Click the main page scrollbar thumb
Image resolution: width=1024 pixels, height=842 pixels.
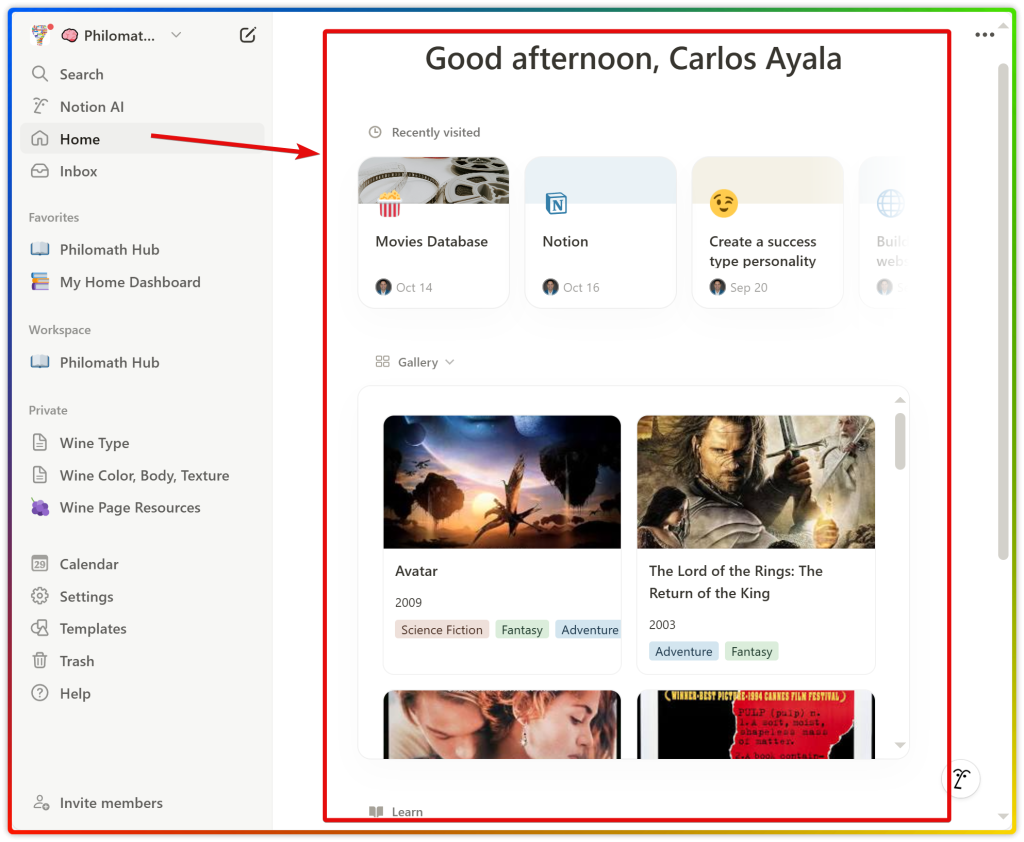coord(1003,312)
